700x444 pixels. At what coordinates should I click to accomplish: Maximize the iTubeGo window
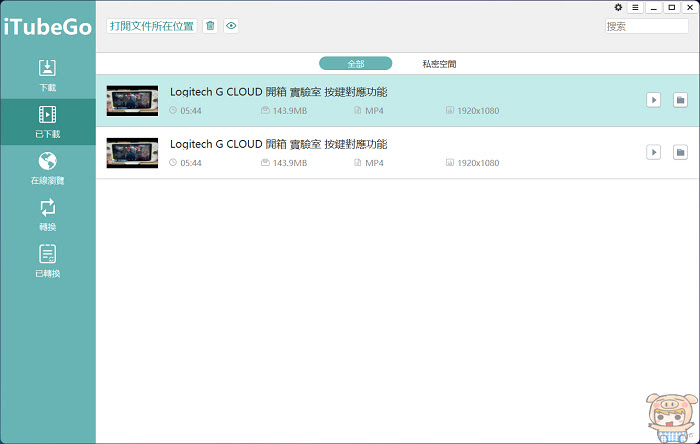pos(671,7)
